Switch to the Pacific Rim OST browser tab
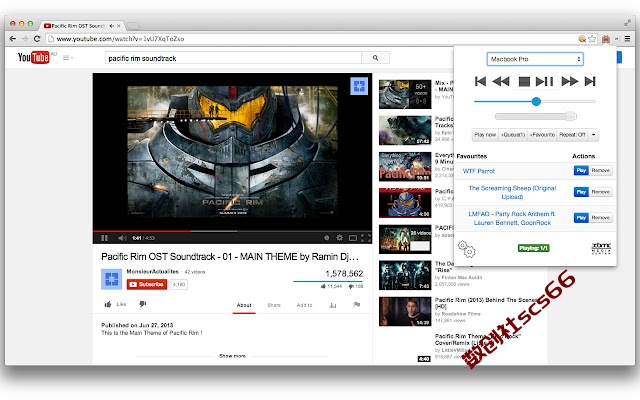 coord(81,26)
